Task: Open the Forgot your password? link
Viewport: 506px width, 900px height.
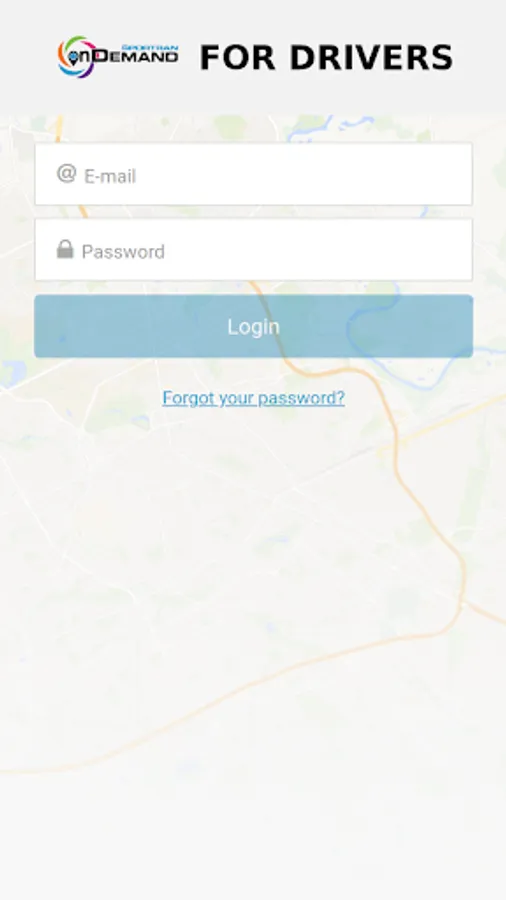Action: tap(254, 398)
